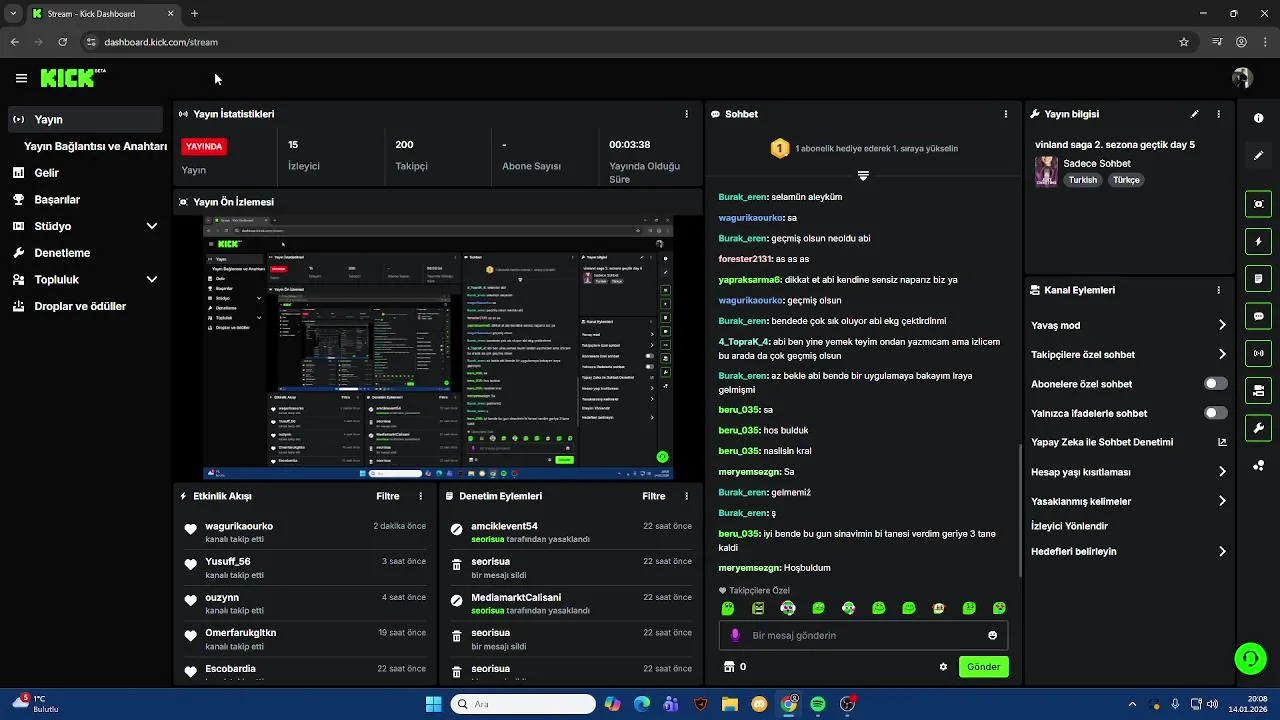
Task: Open the hamburger menu next to Kick logo
Action: coord(21,78)
